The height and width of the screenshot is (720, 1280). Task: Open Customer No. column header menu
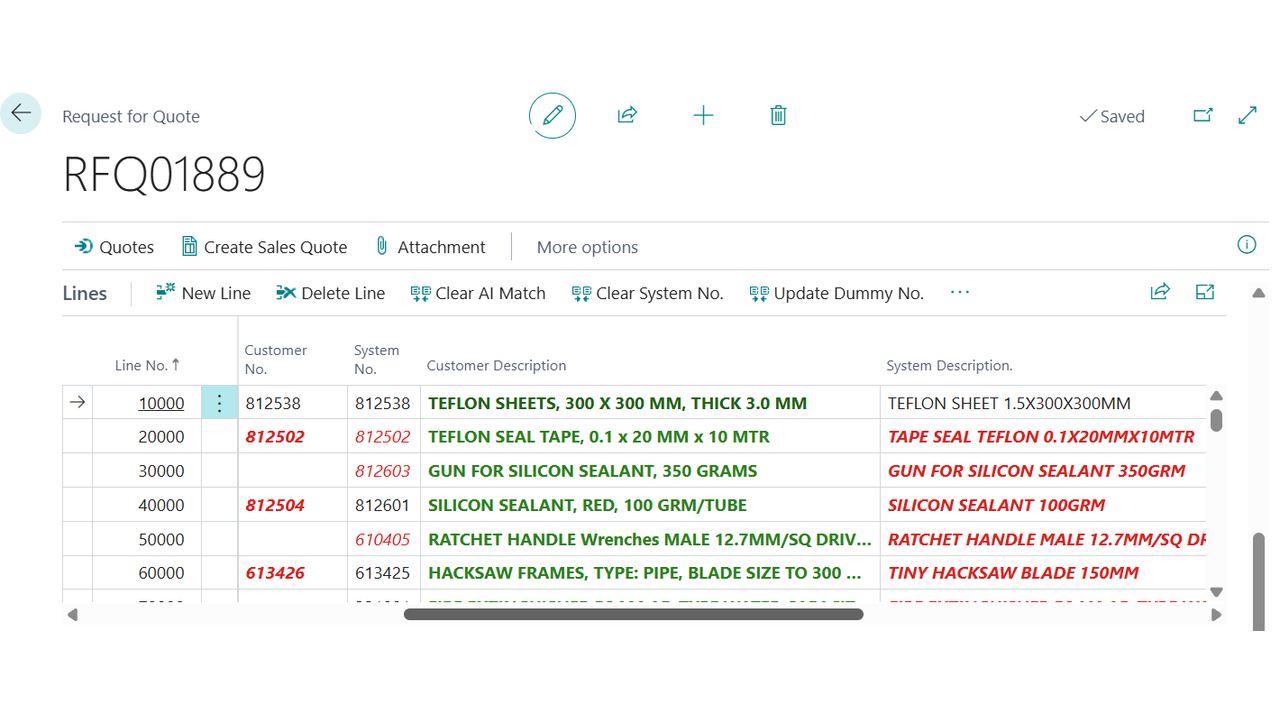276,360
